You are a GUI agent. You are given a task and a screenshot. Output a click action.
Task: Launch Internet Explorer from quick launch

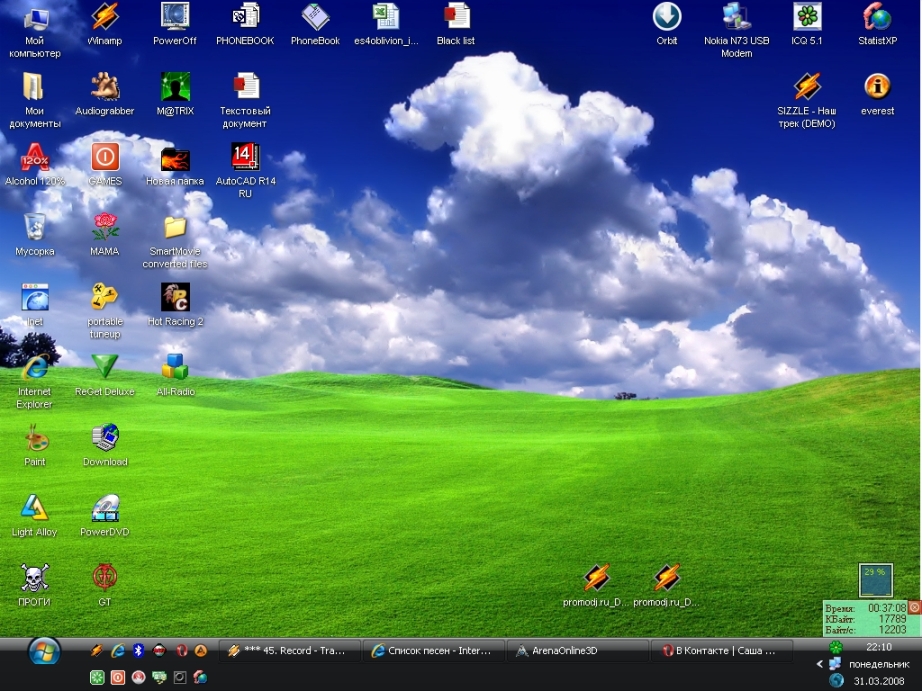coord(118,650)
